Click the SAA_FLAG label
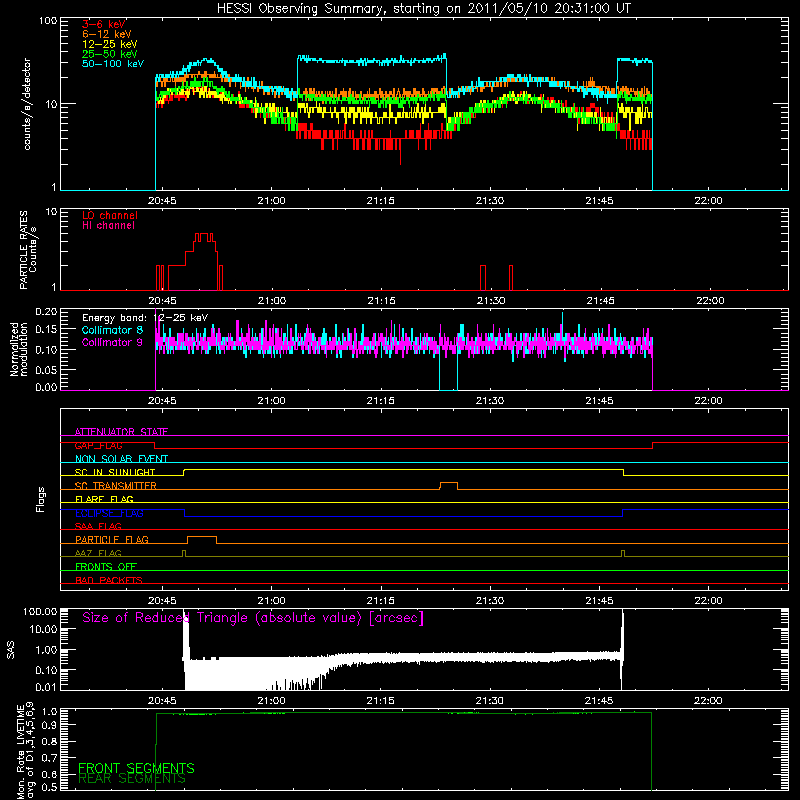The width and height of the screenshot is (800, 800). [x=98, y=526]
